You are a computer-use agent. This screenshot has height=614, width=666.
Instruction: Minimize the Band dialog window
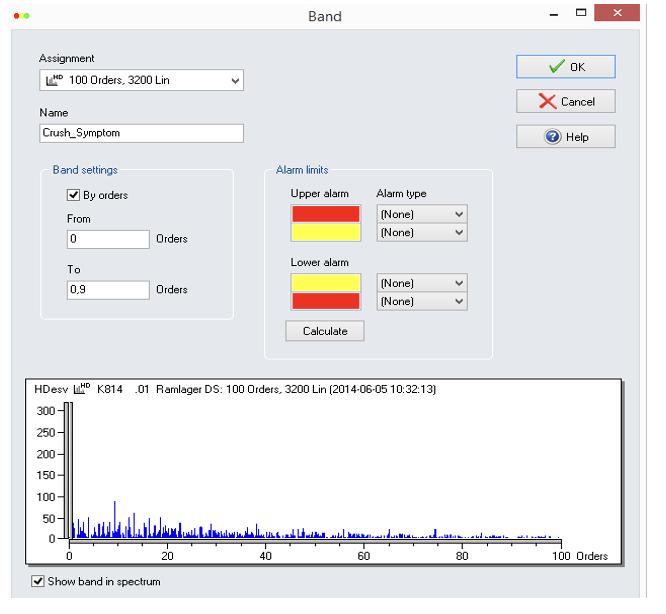553,16
